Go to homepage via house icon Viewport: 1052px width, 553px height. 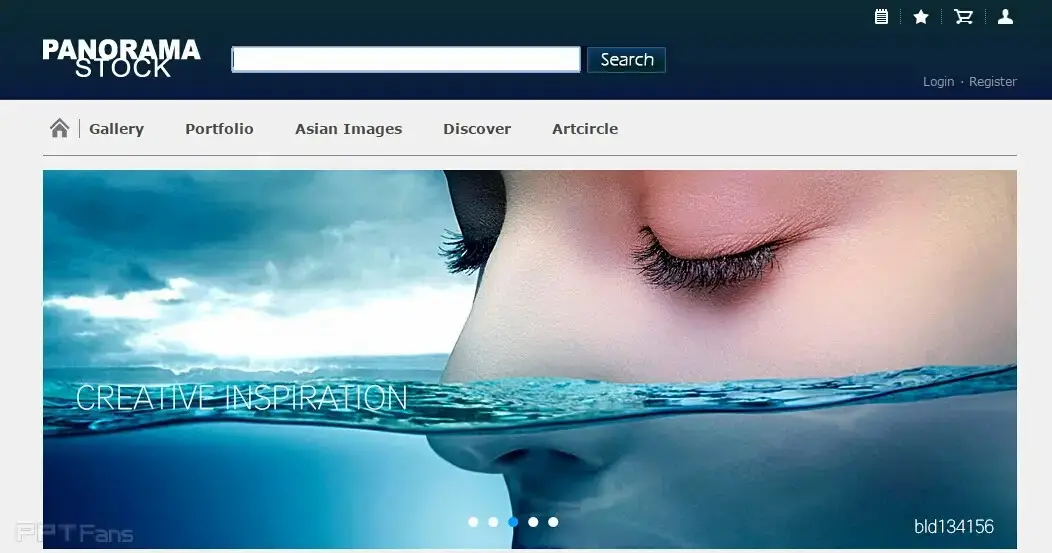(60, 128)
